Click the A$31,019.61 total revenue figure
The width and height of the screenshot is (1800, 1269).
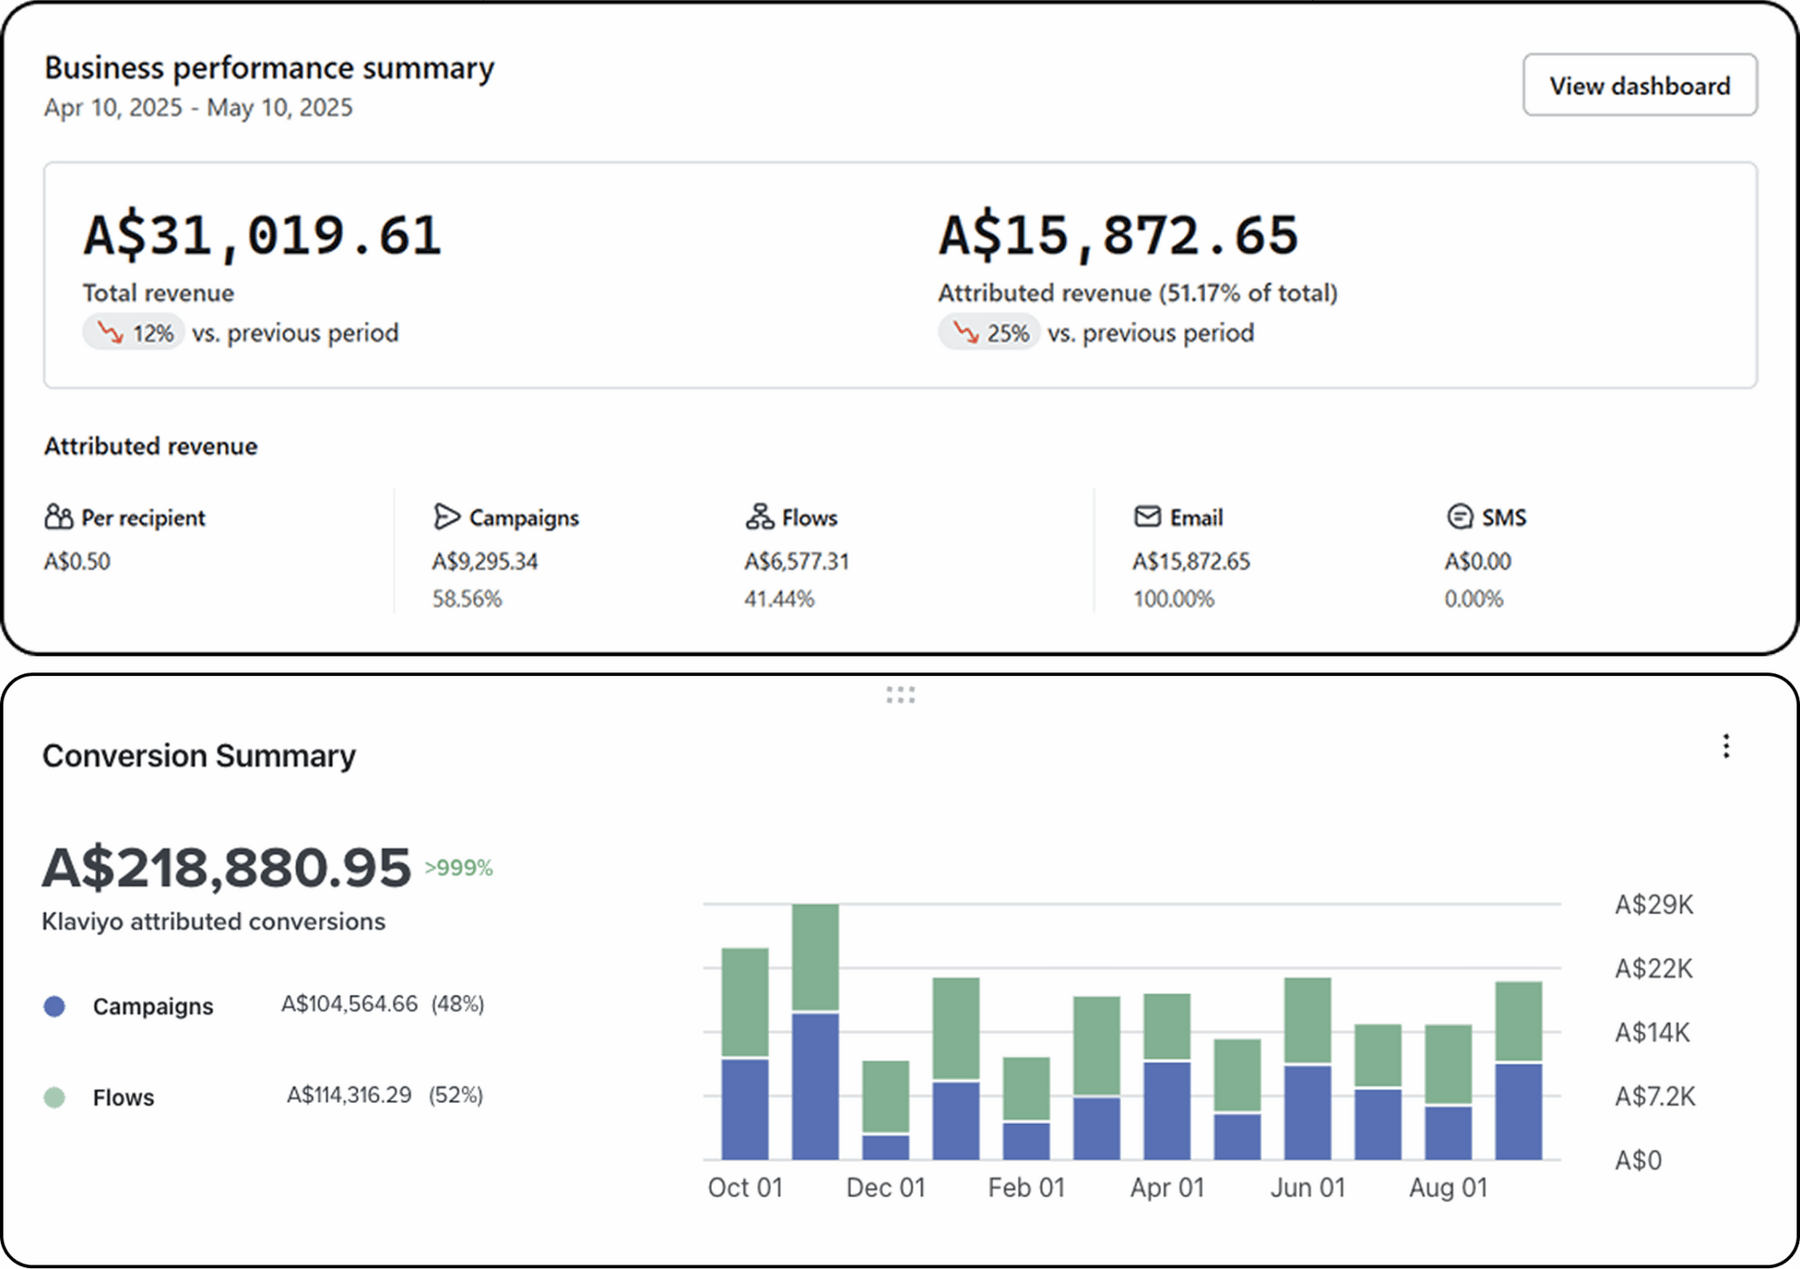262,236
